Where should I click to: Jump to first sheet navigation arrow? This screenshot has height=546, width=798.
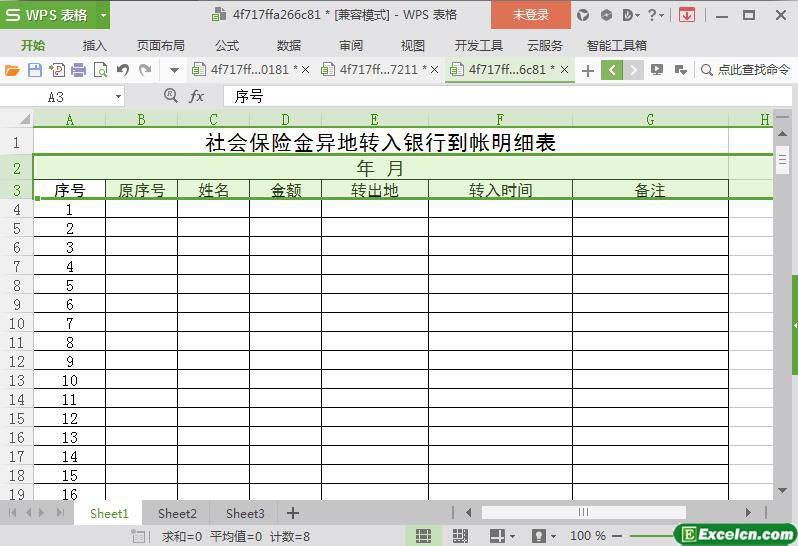tap(13, 512)
